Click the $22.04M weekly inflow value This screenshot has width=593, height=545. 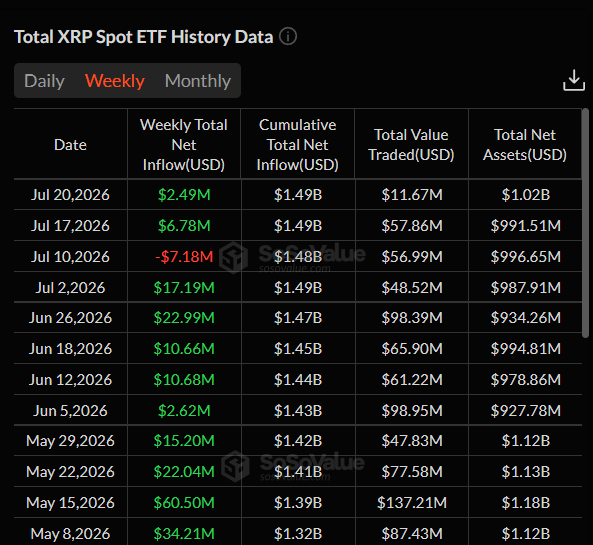click(x=184, y=472)
